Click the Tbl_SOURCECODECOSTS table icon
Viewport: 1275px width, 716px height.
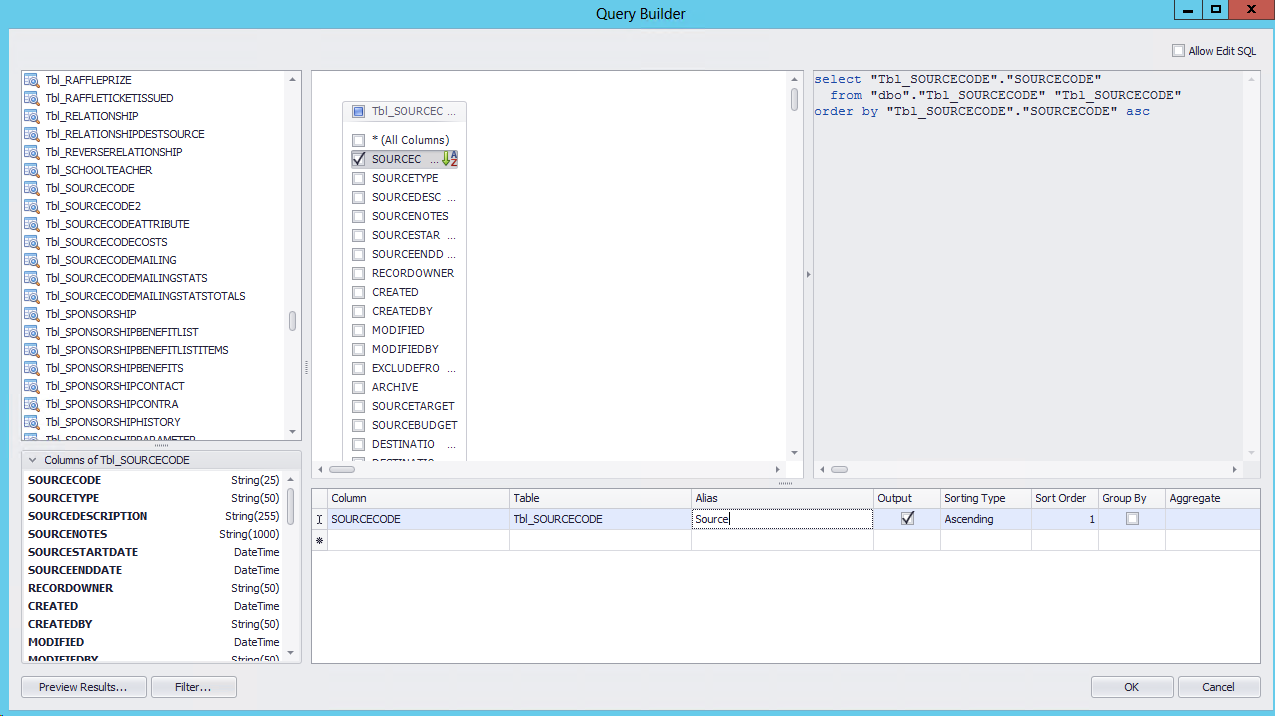click(x=31, y=242)
